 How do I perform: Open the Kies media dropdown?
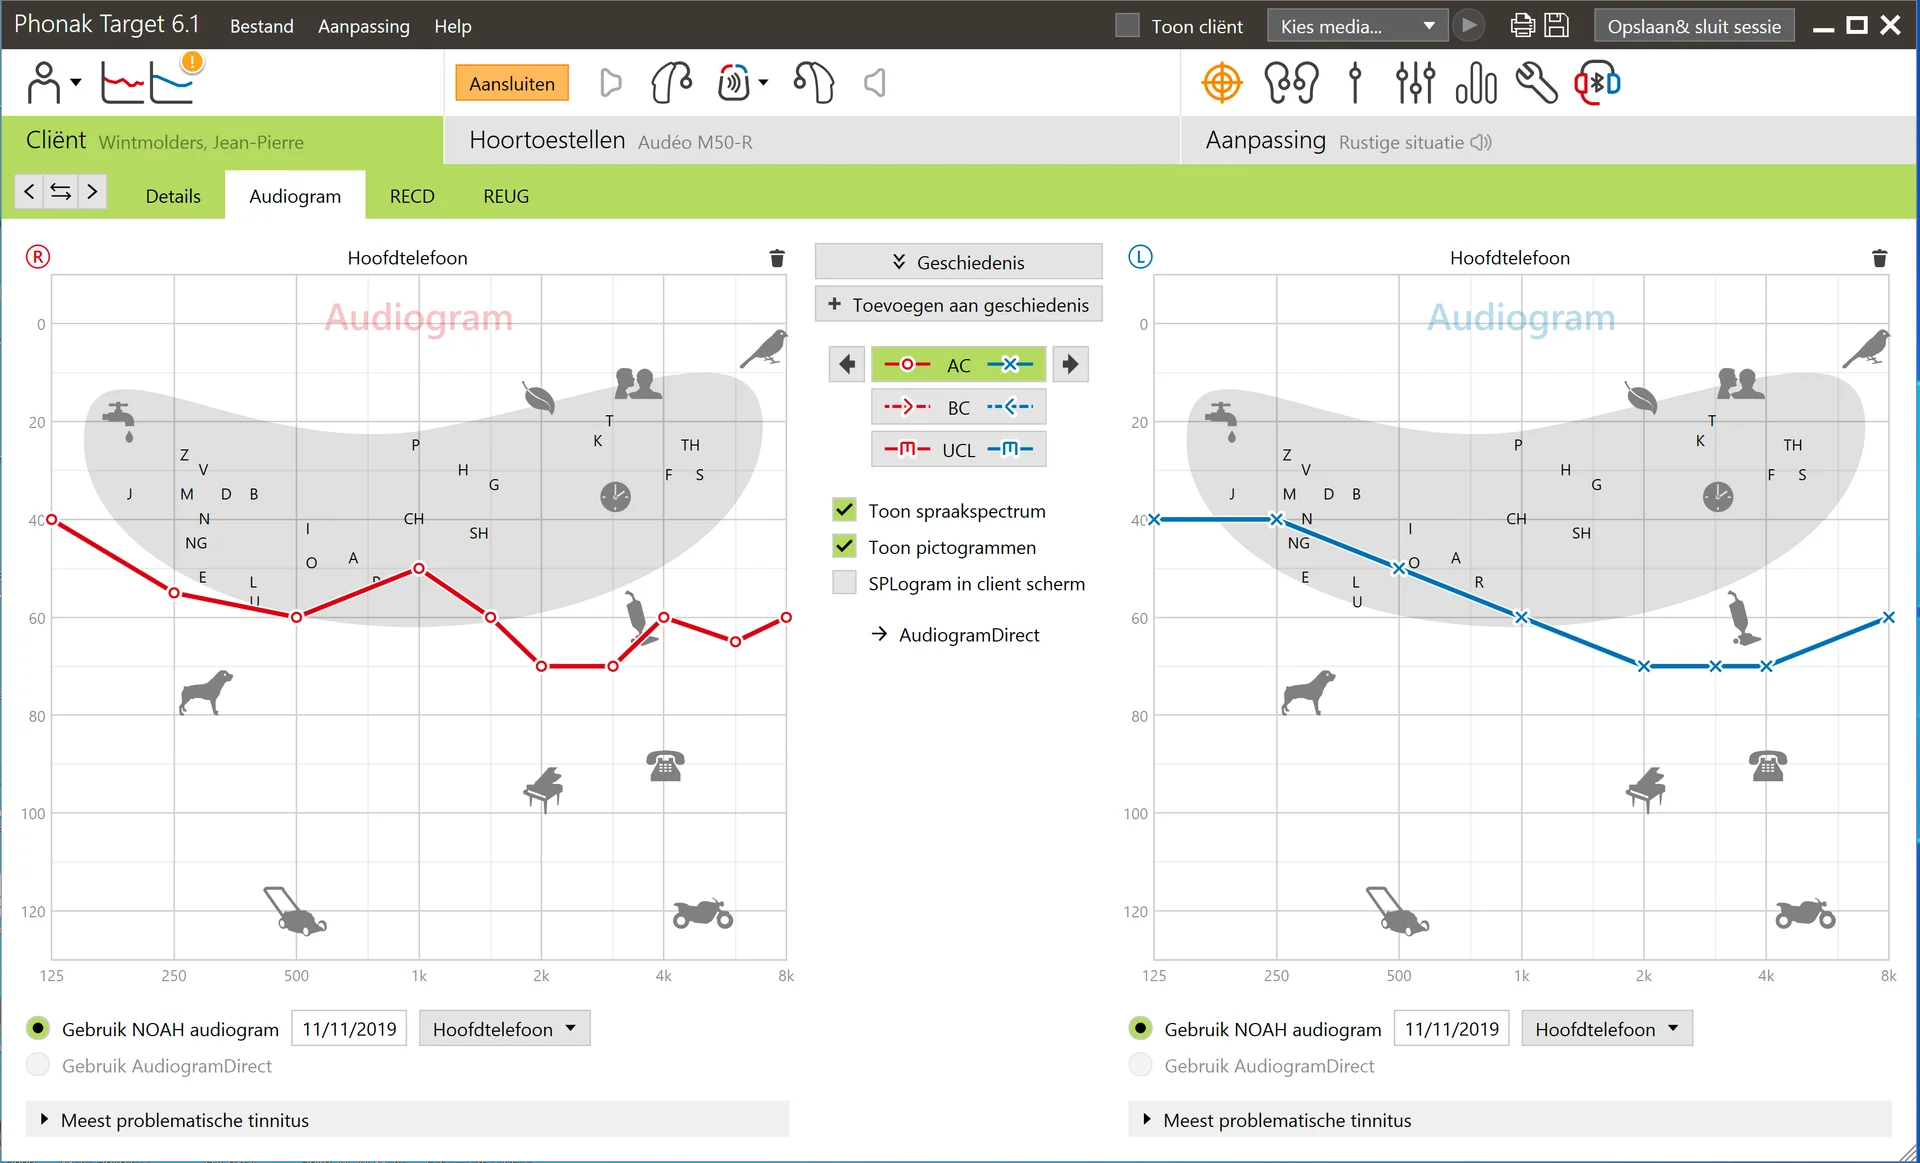(x=1357, y=26)
